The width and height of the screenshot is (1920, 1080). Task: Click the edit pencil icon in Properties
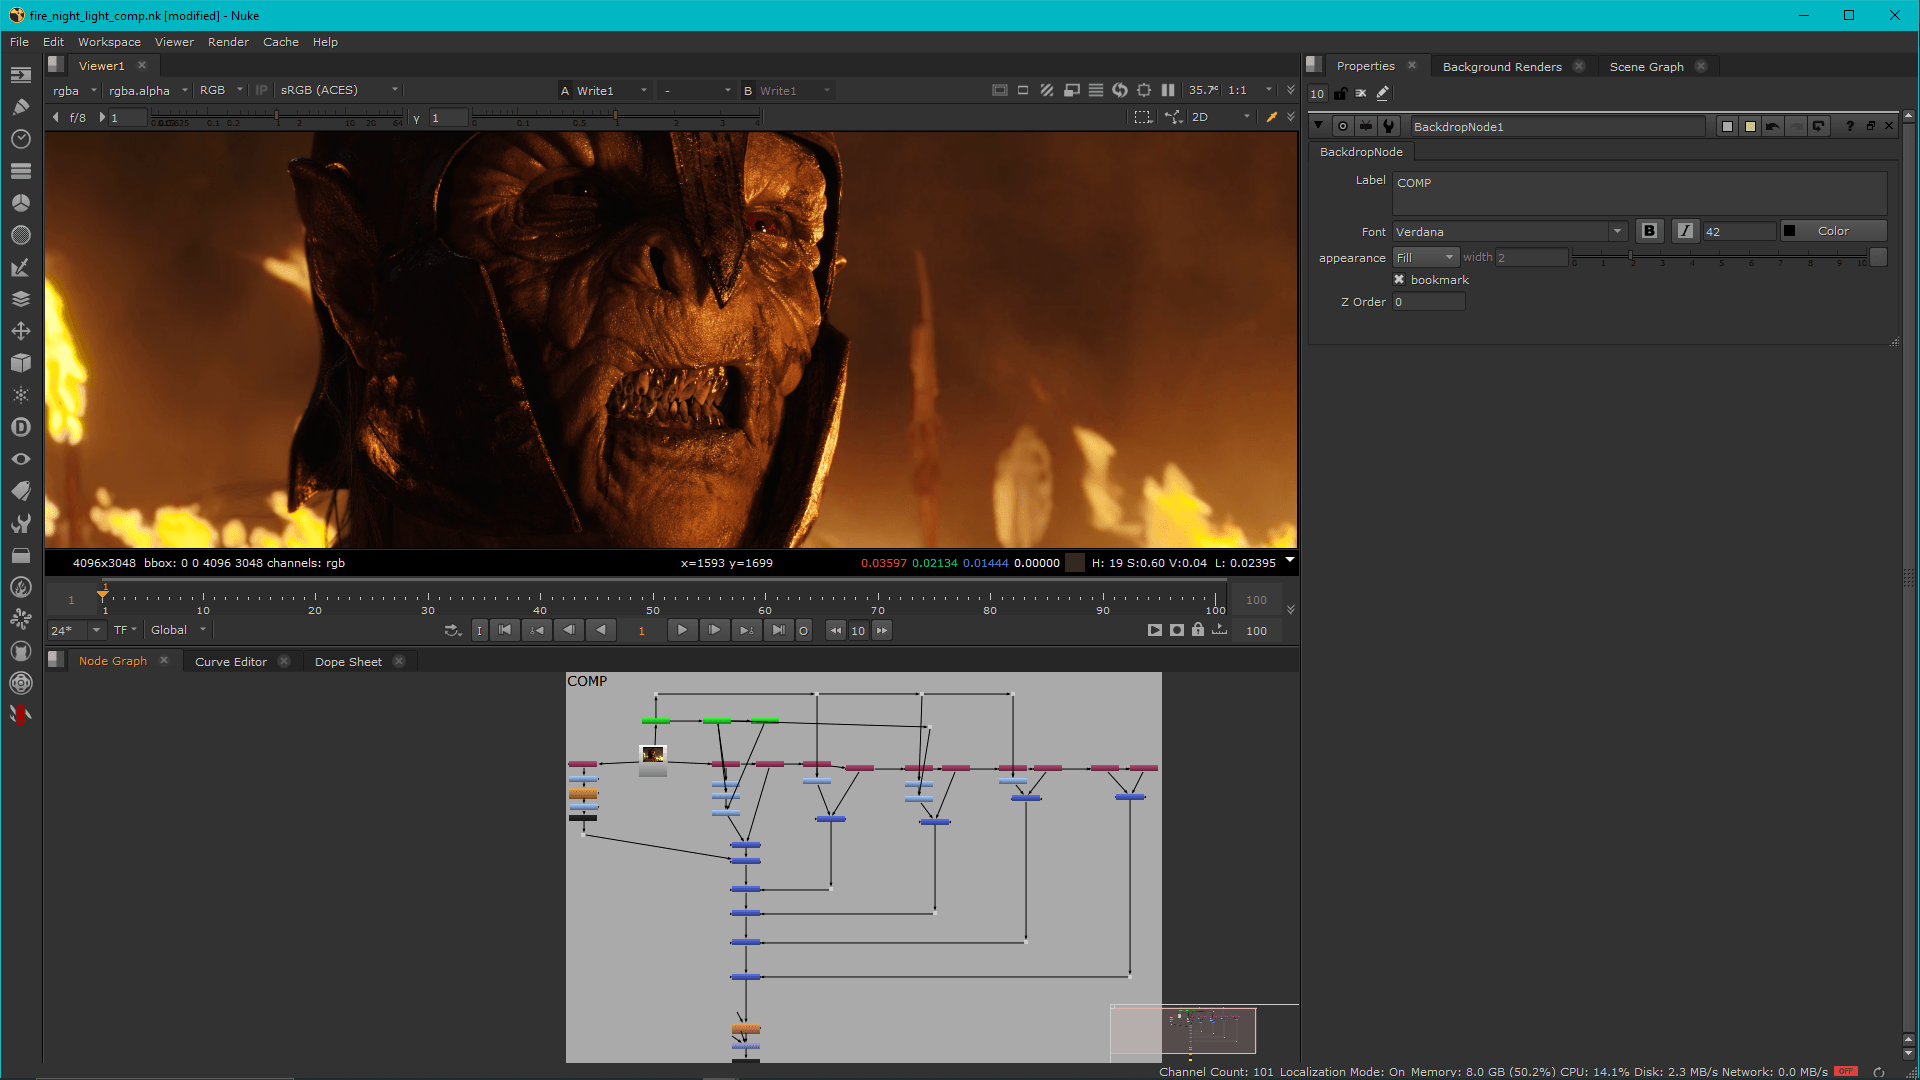[x=1383, y=93]
